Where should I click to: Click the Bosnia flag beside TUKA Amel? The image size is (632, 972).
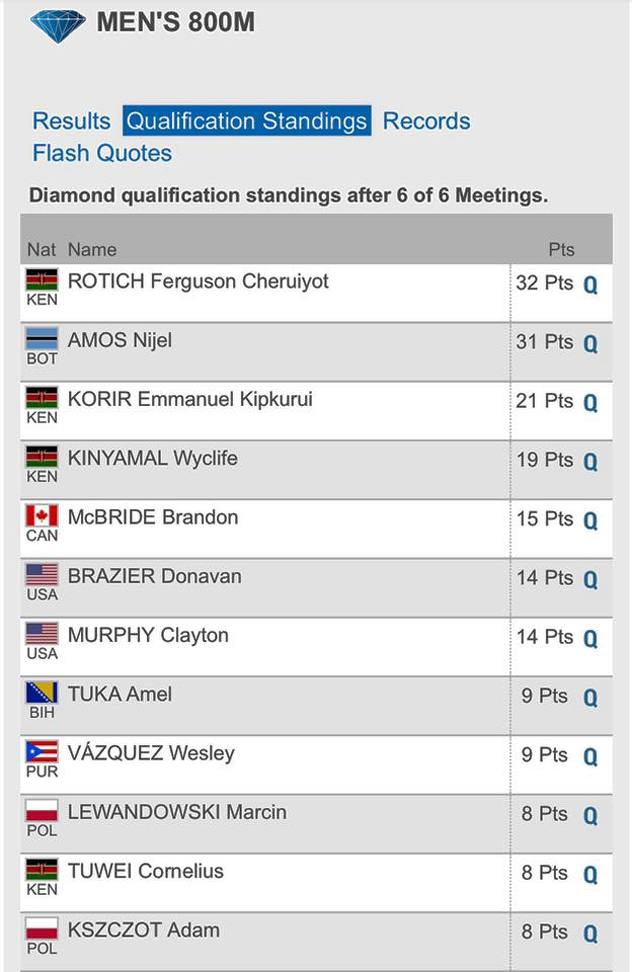[x=42, y=693]
